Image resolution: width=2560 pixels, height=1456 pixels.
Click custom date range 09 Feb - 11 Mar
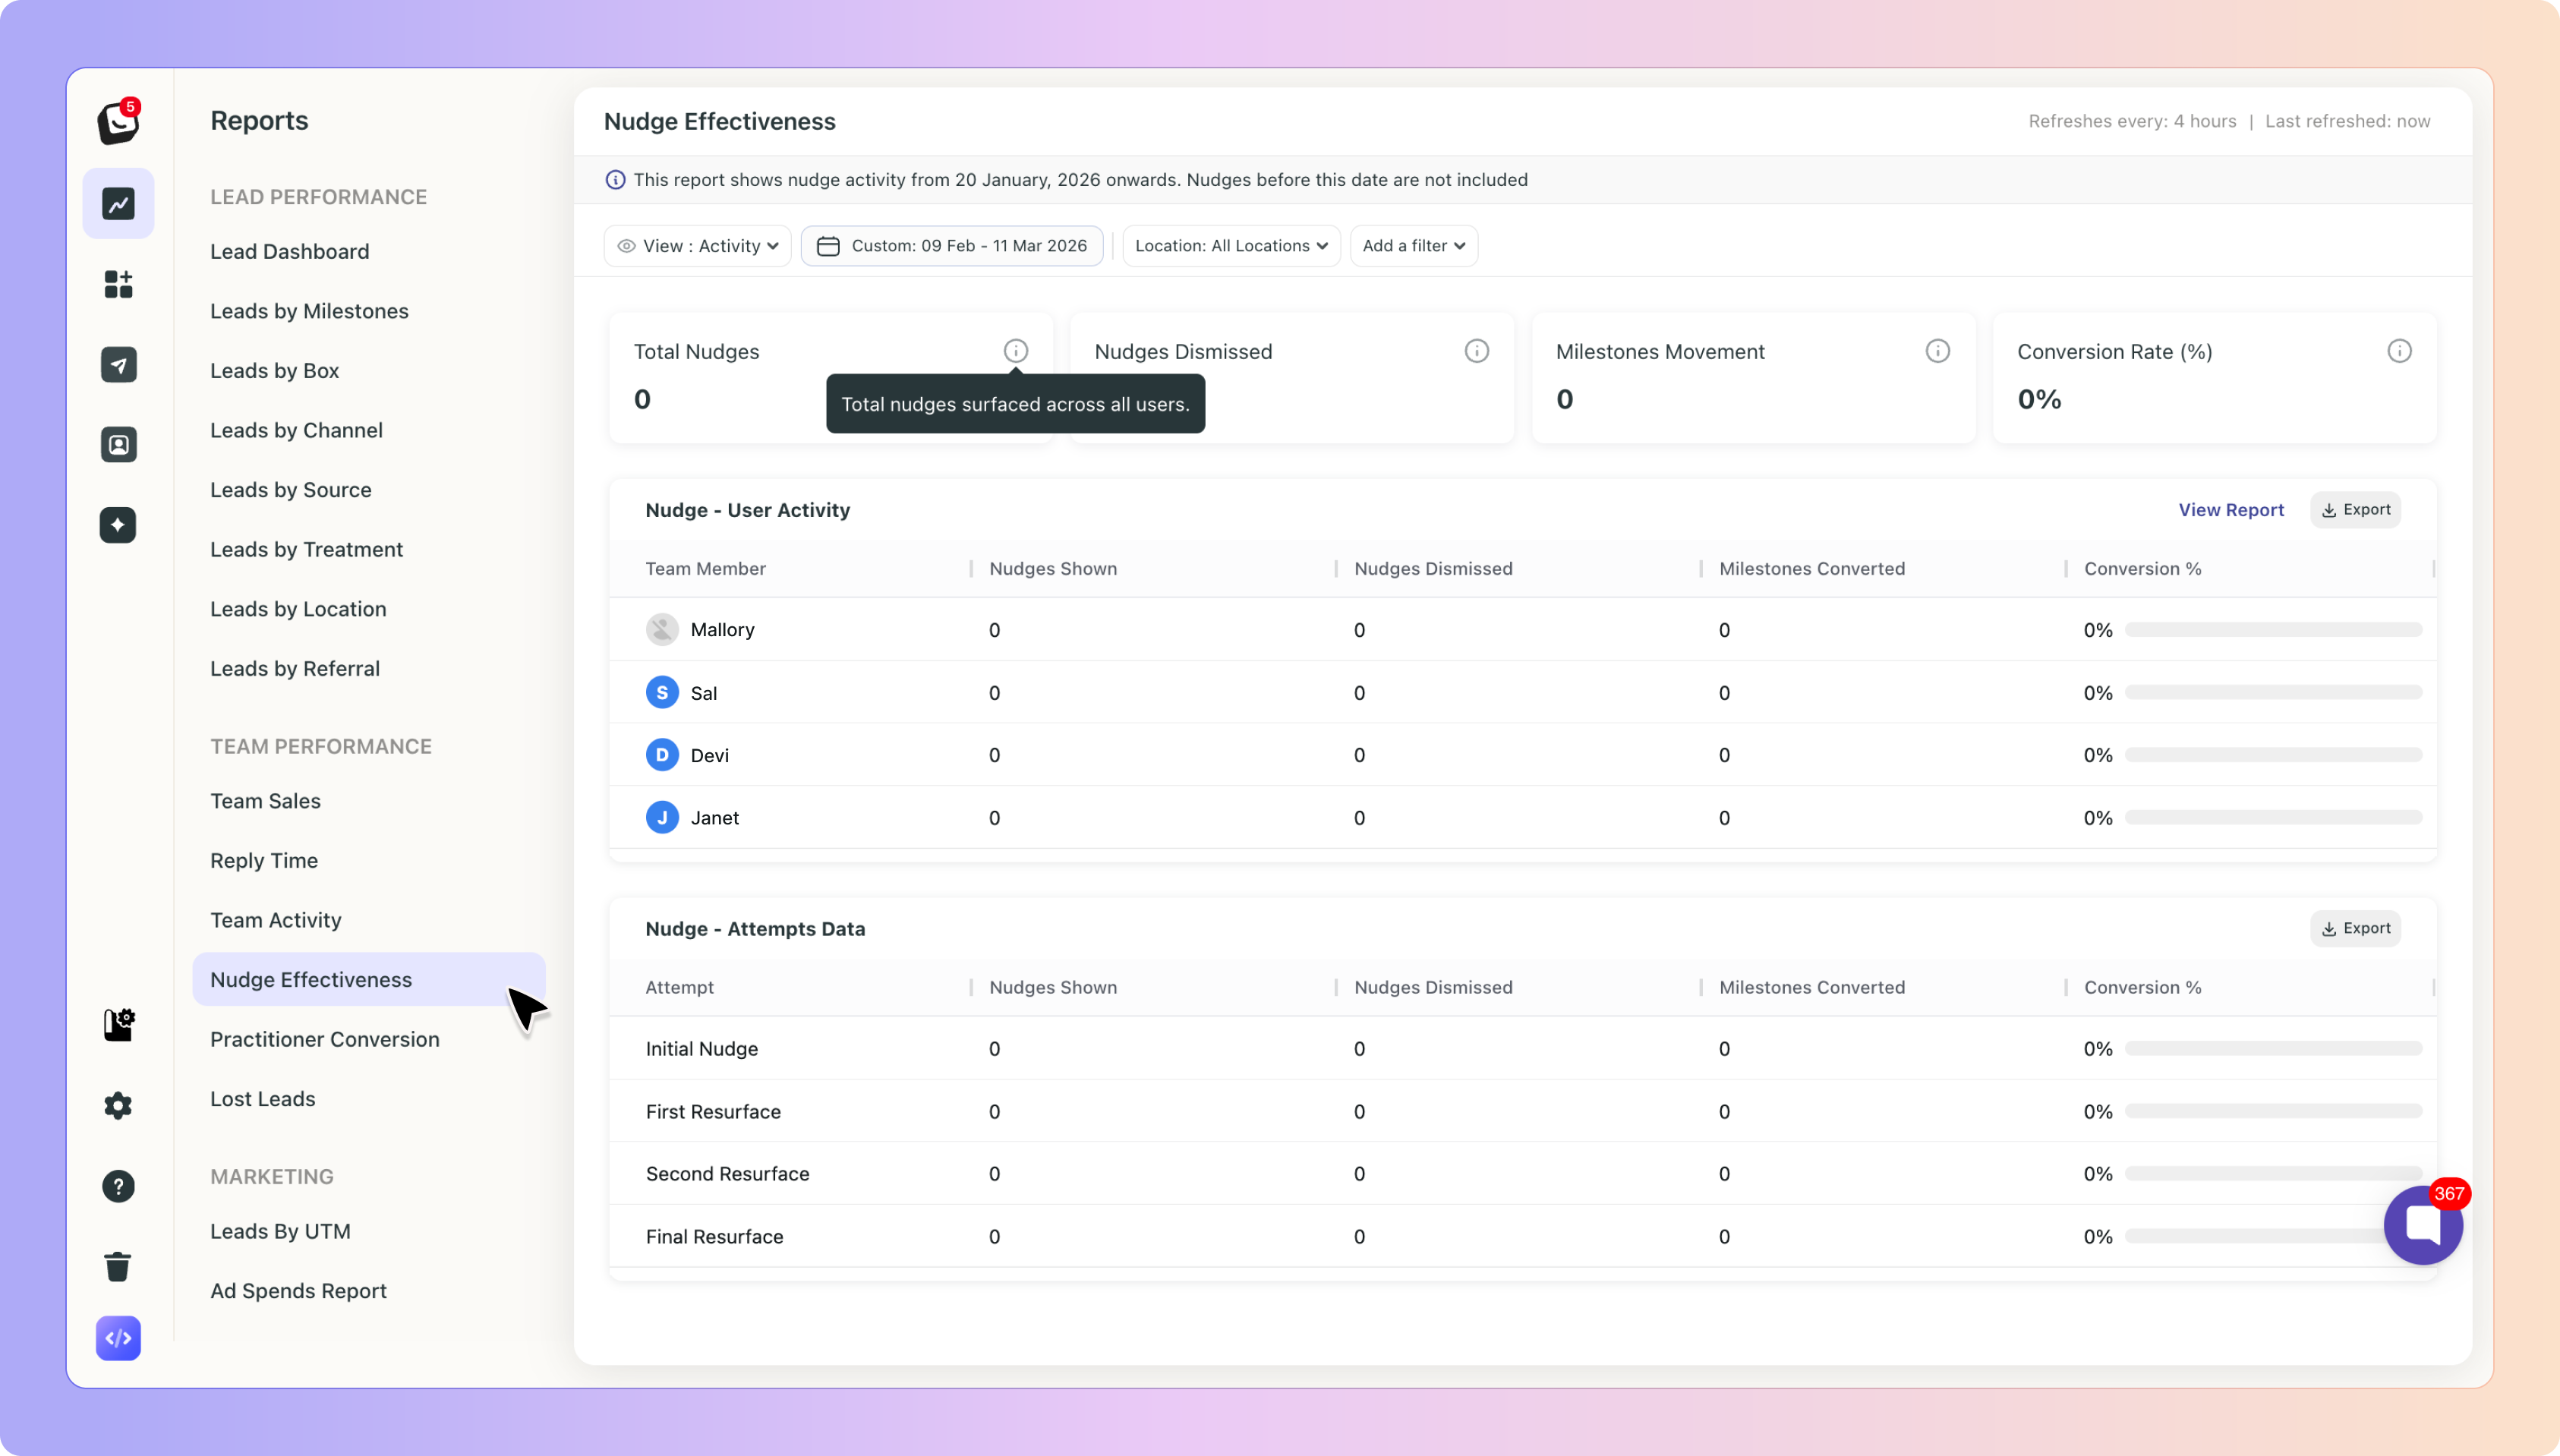coord(952,246)
